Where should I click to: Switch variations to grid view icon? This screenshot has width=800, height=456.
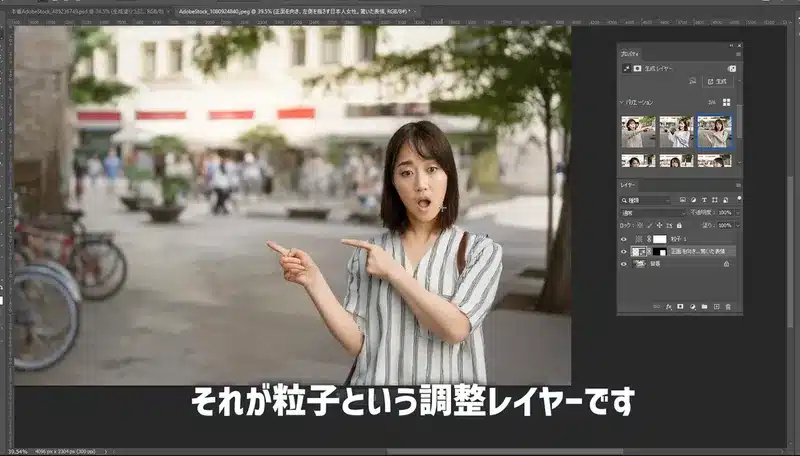(x=727, y=102)
